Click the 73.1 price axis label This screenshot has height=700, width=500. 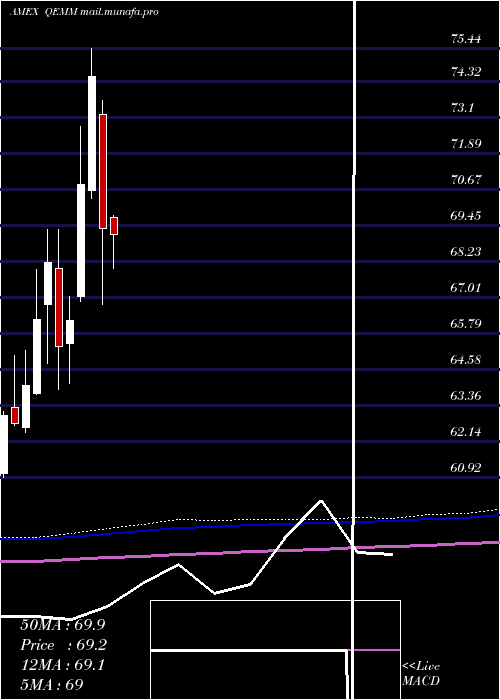[x=463, y=108]
